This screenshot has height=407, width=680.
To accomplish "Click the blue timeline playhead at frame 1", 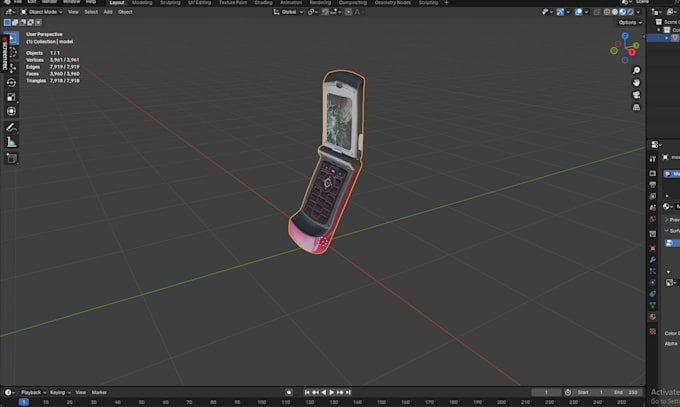I will coord(24,402).
